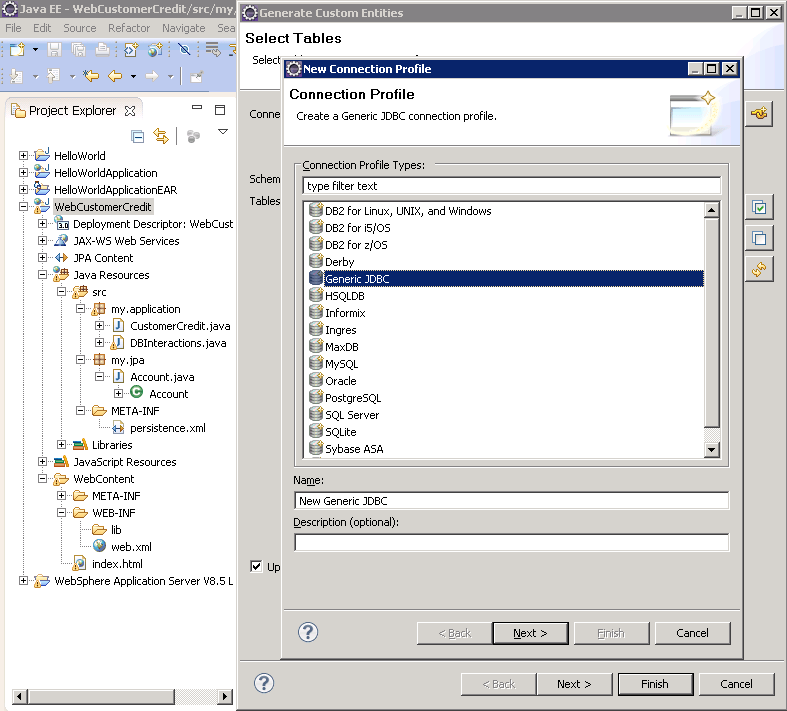Toggle Link with Editor in Project Explorer
787x711 pixels.
(x=161, y=136)
